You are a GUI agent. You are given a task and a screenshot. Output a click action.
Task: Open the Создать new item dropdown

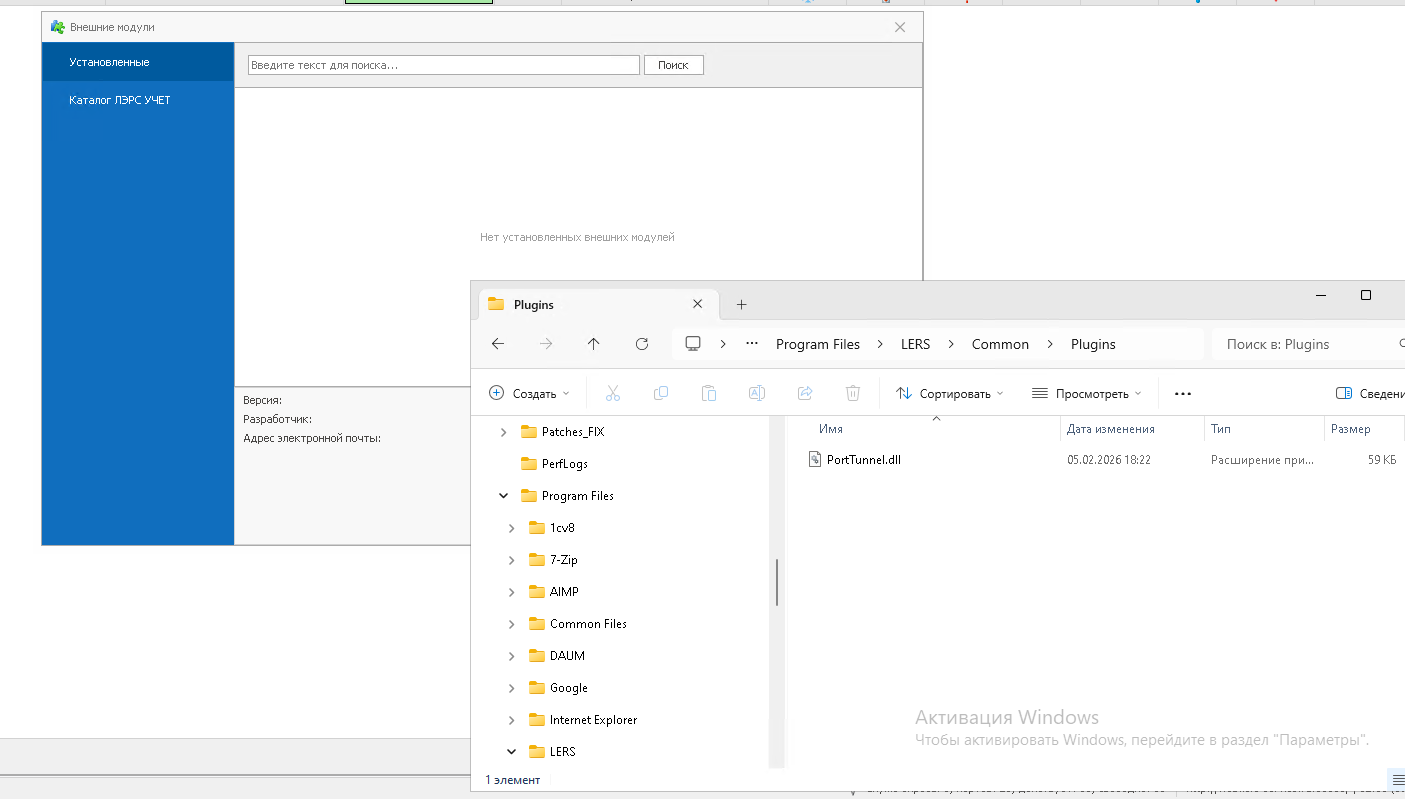point(529,394)
